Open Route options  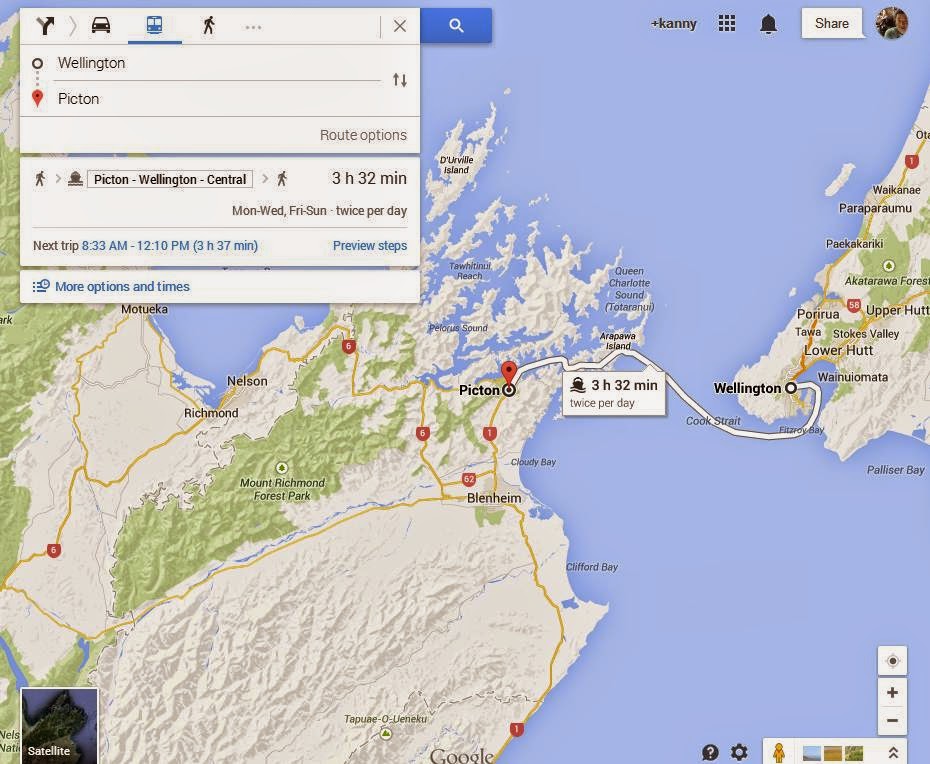point(363,135)
